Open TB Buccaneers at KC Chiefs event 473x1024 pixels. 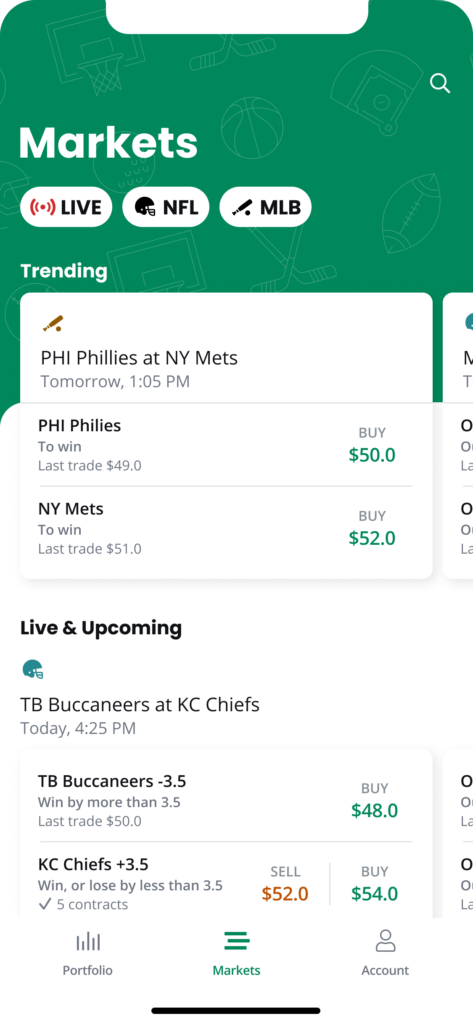tap(140, 705)
